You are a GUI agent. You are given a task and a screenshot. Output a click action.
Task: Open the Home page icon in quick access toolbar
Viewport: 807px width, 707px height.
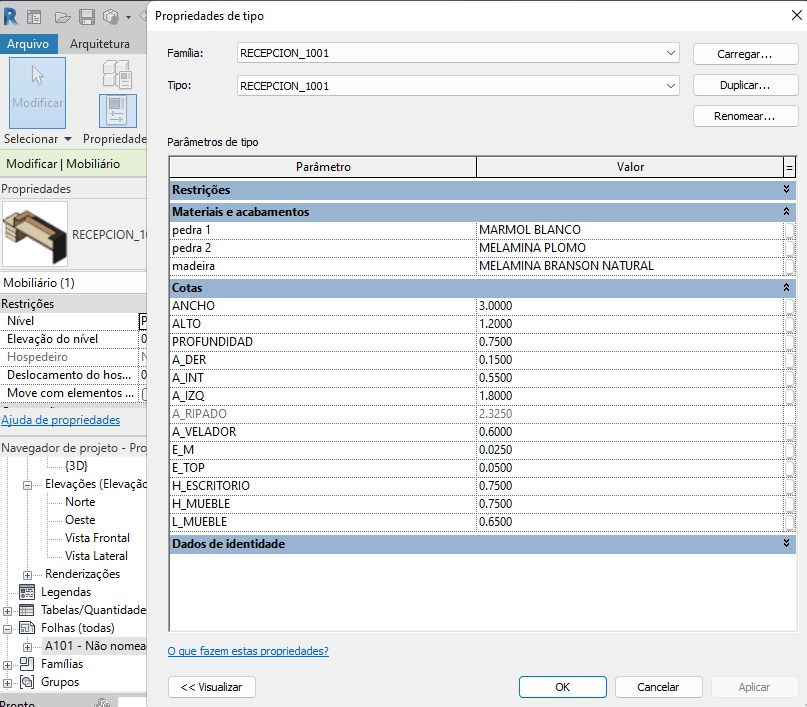click(x=34, y=17)
